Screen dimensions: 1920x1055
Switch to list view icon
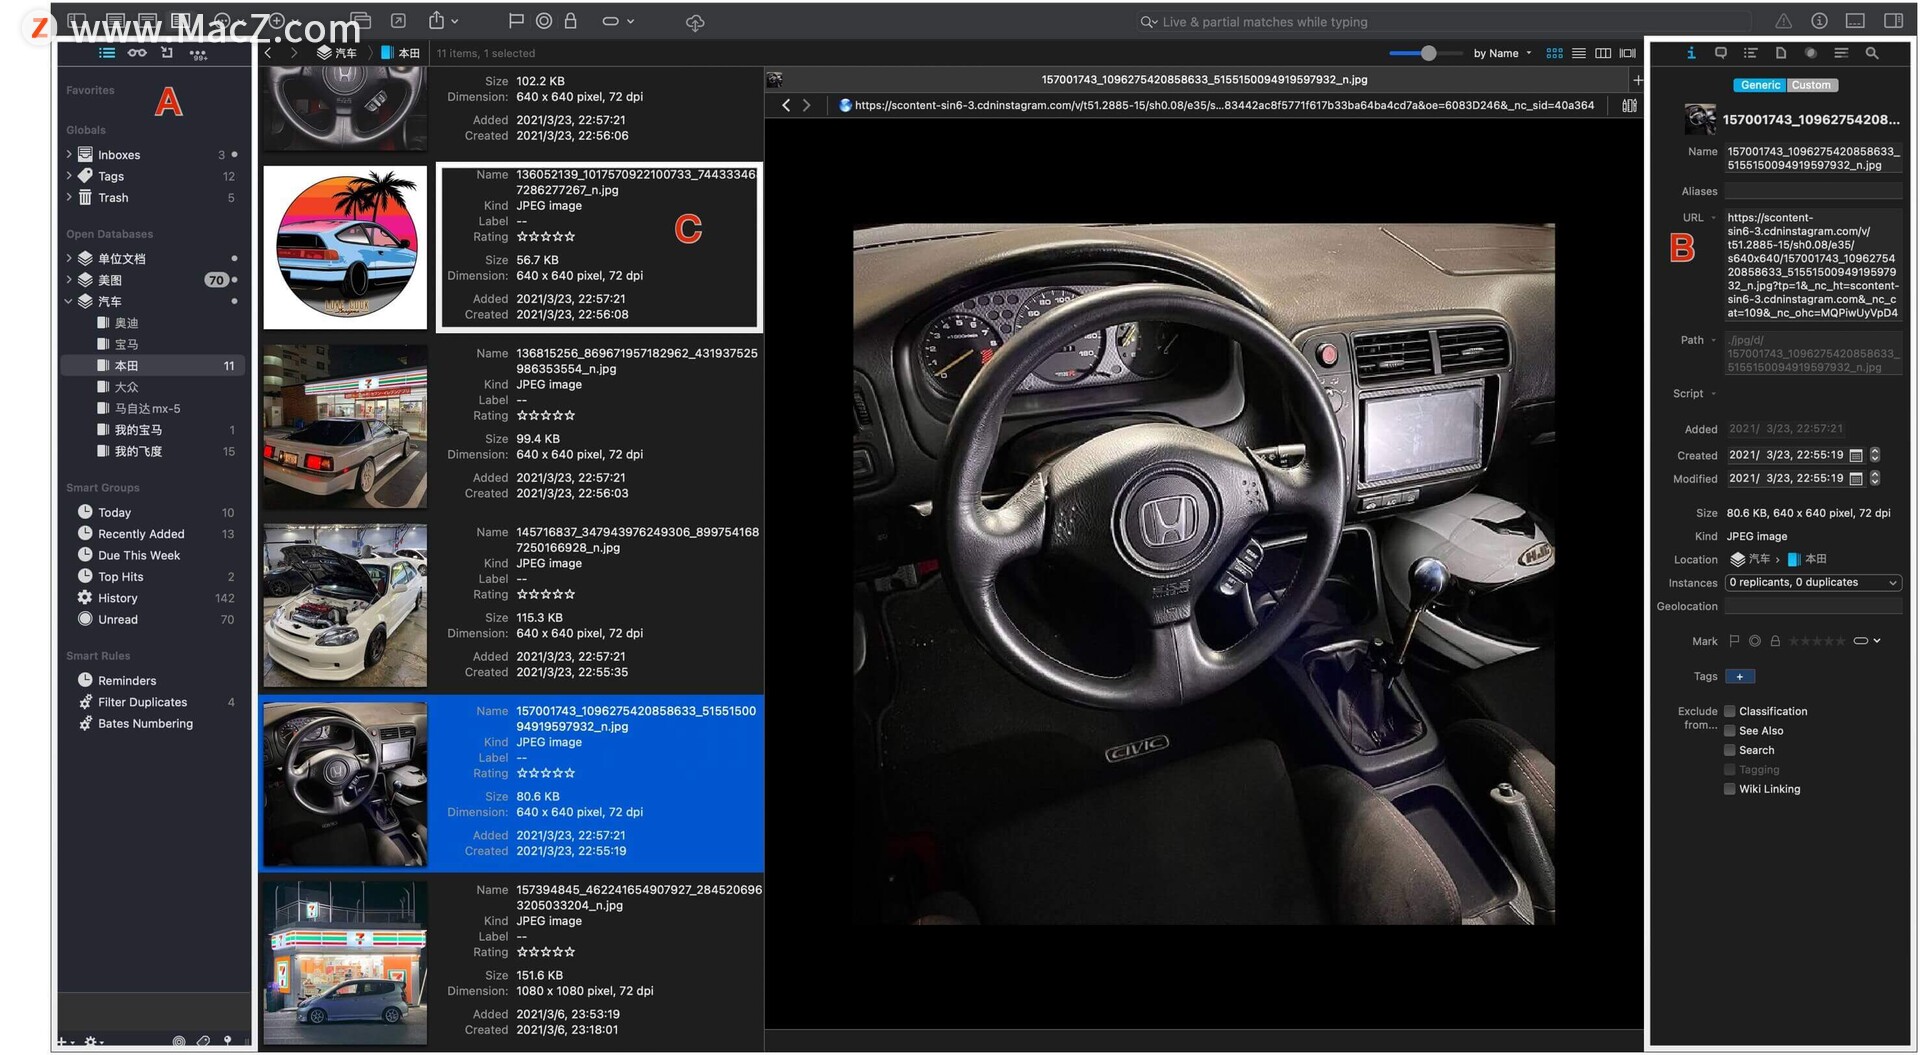point(1579,53)
